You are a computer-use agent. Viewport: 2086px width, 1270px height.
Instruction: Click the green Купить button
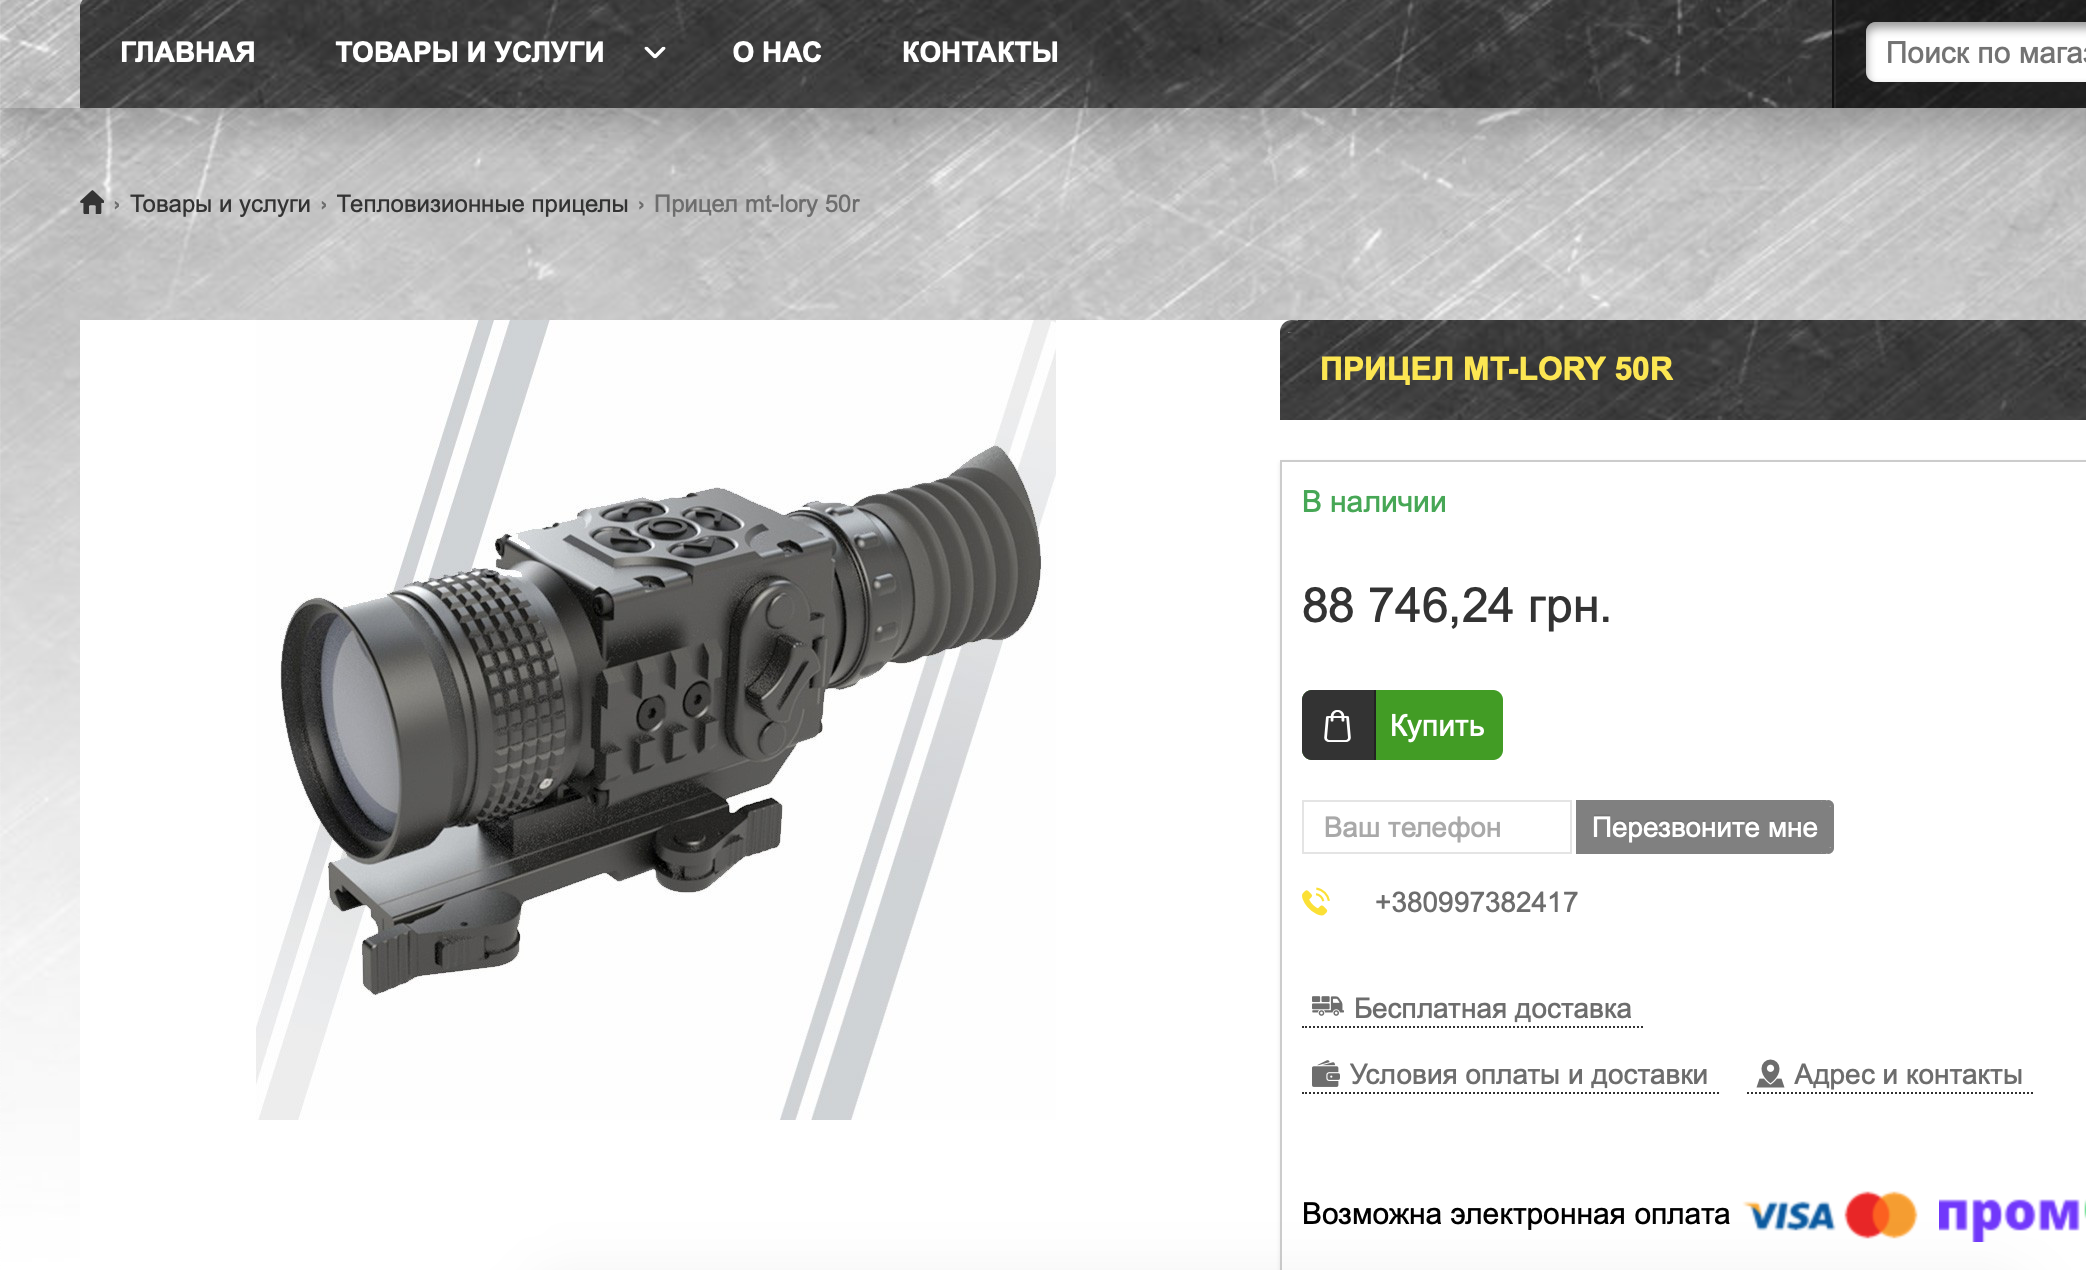click(1439, 725)
